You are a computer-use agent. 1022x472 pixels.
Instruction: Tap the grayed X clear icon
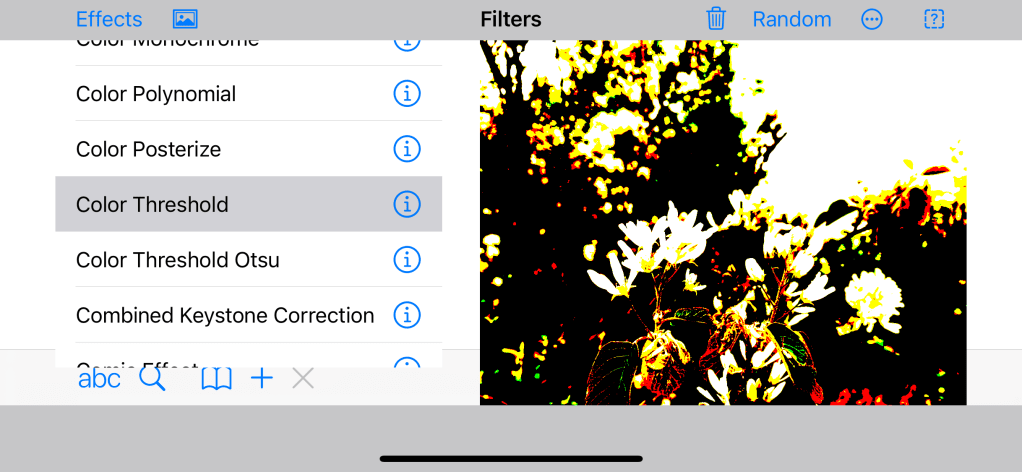click(x=303, y=378)
